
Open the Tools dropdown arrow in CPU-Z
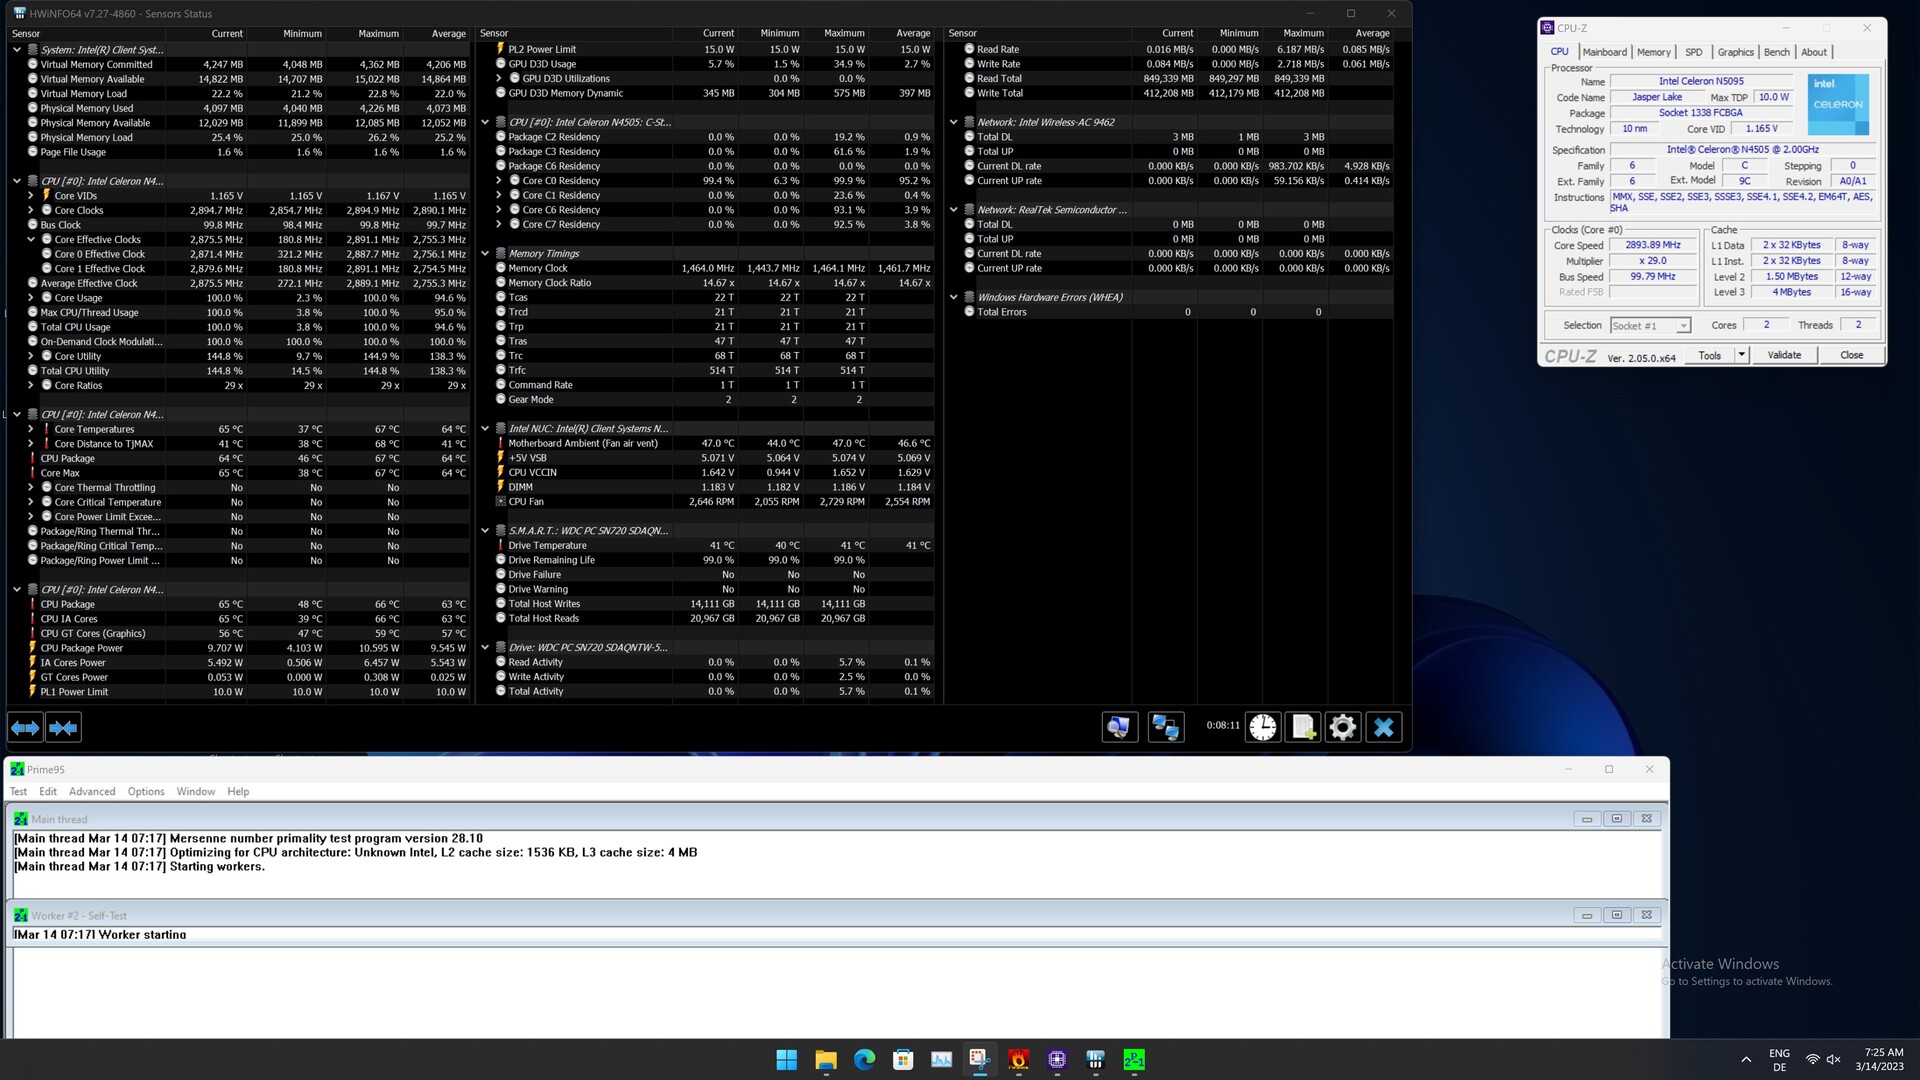(1741, 355)
